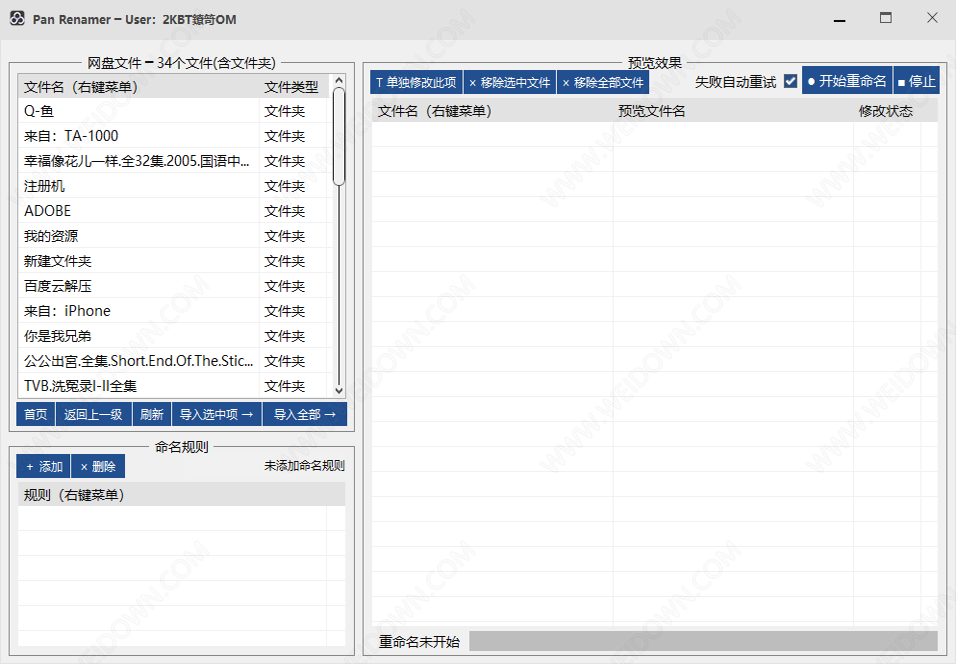Click the 预览文件名 column header
Image resolution: width=956 pixels, height=664 pixels.
(x=733, y=111)
